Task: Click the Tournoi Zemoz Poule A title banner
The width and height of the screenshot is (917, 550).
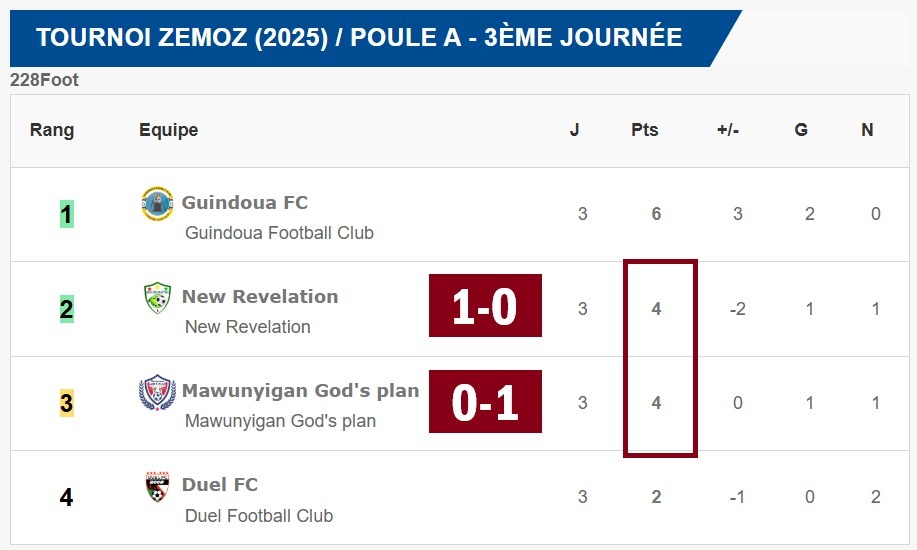Action: coord(360,38)
